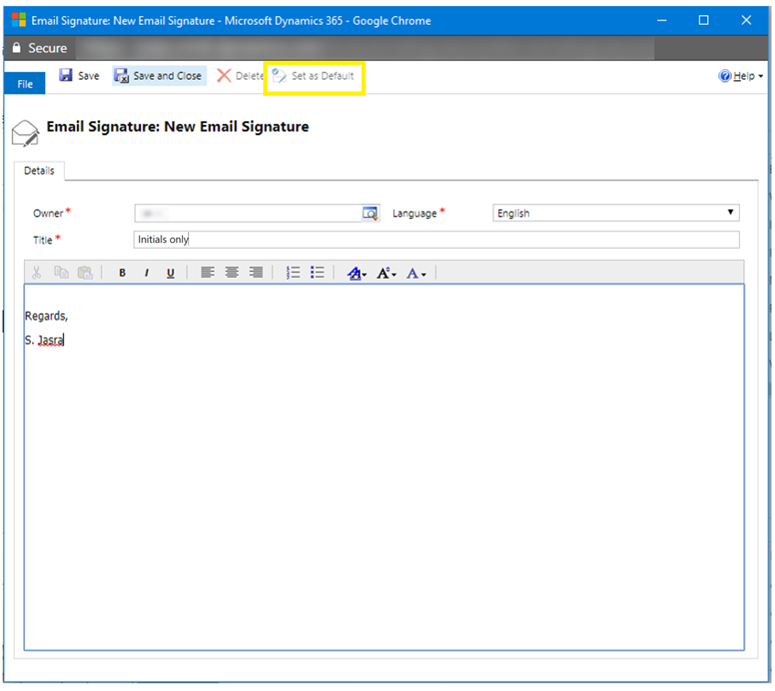Toggle Italic formatting
This screenshot has width=775, height=691.
(x=146, y=273)
